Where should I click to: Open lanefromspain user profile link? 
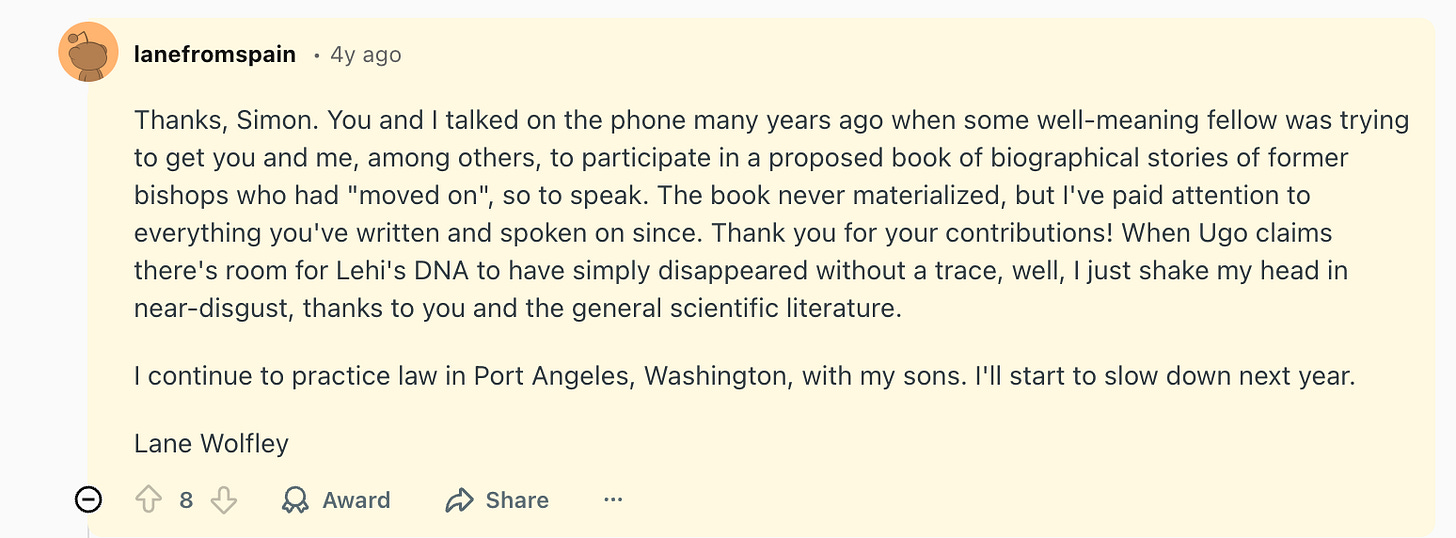214,55
